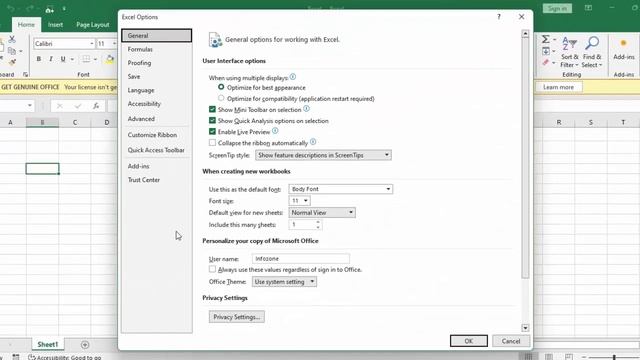Click info icon next to Enable Live Preview
Viewport: 640px width, 360px height.
click(x=275, y=131)
